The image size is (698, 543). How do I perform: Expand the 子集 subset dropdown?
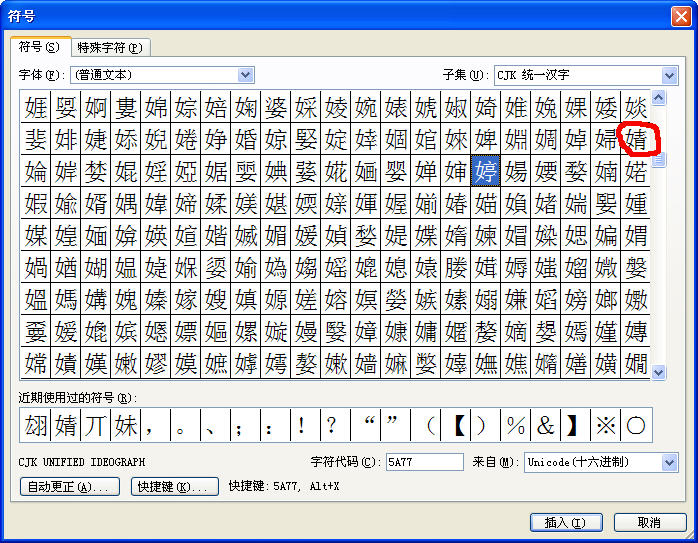coord(670,75)
